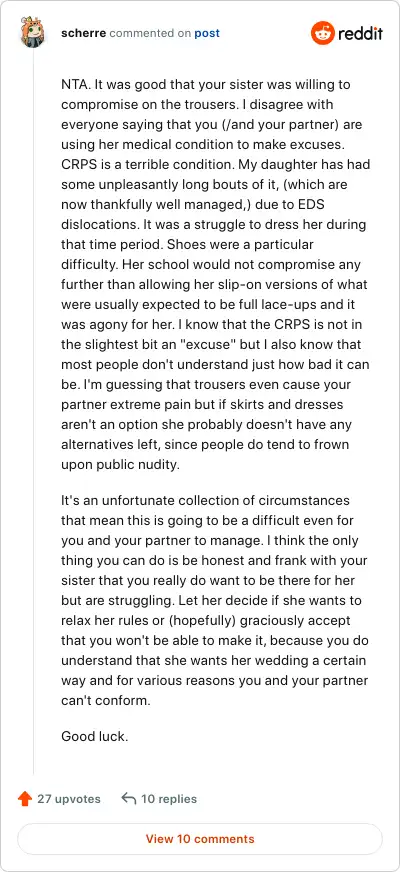Click the '27 upvotes' label
The width and height of the screenshot is (400, 872).
pos(69,799)
